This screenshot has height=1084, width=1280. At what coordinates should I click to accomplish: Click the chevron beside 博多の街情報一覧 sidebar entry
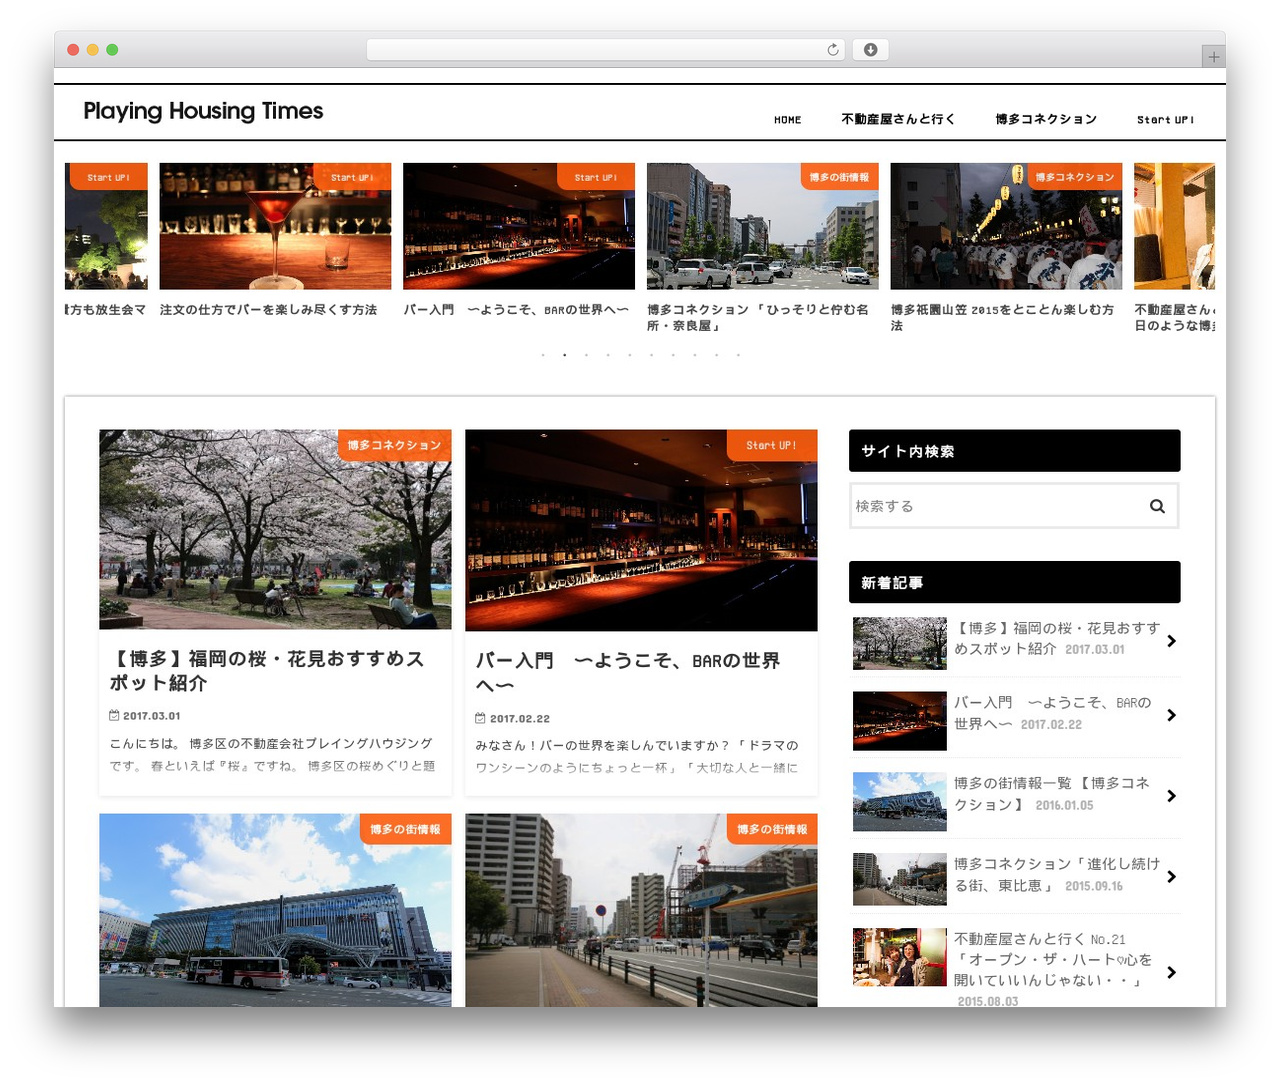point(1172,796)
